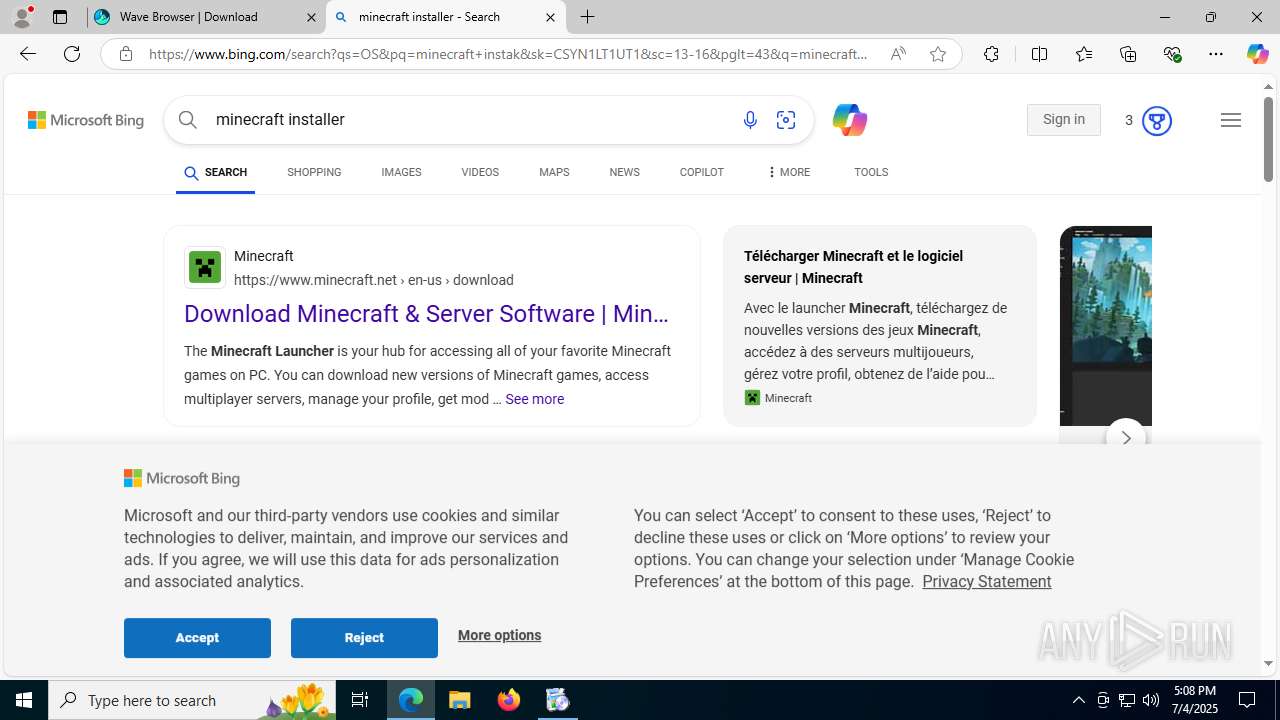Launch Firefox from the taskbar
Viewport: 1280px width, 720px height.
(x=509, y=700)
